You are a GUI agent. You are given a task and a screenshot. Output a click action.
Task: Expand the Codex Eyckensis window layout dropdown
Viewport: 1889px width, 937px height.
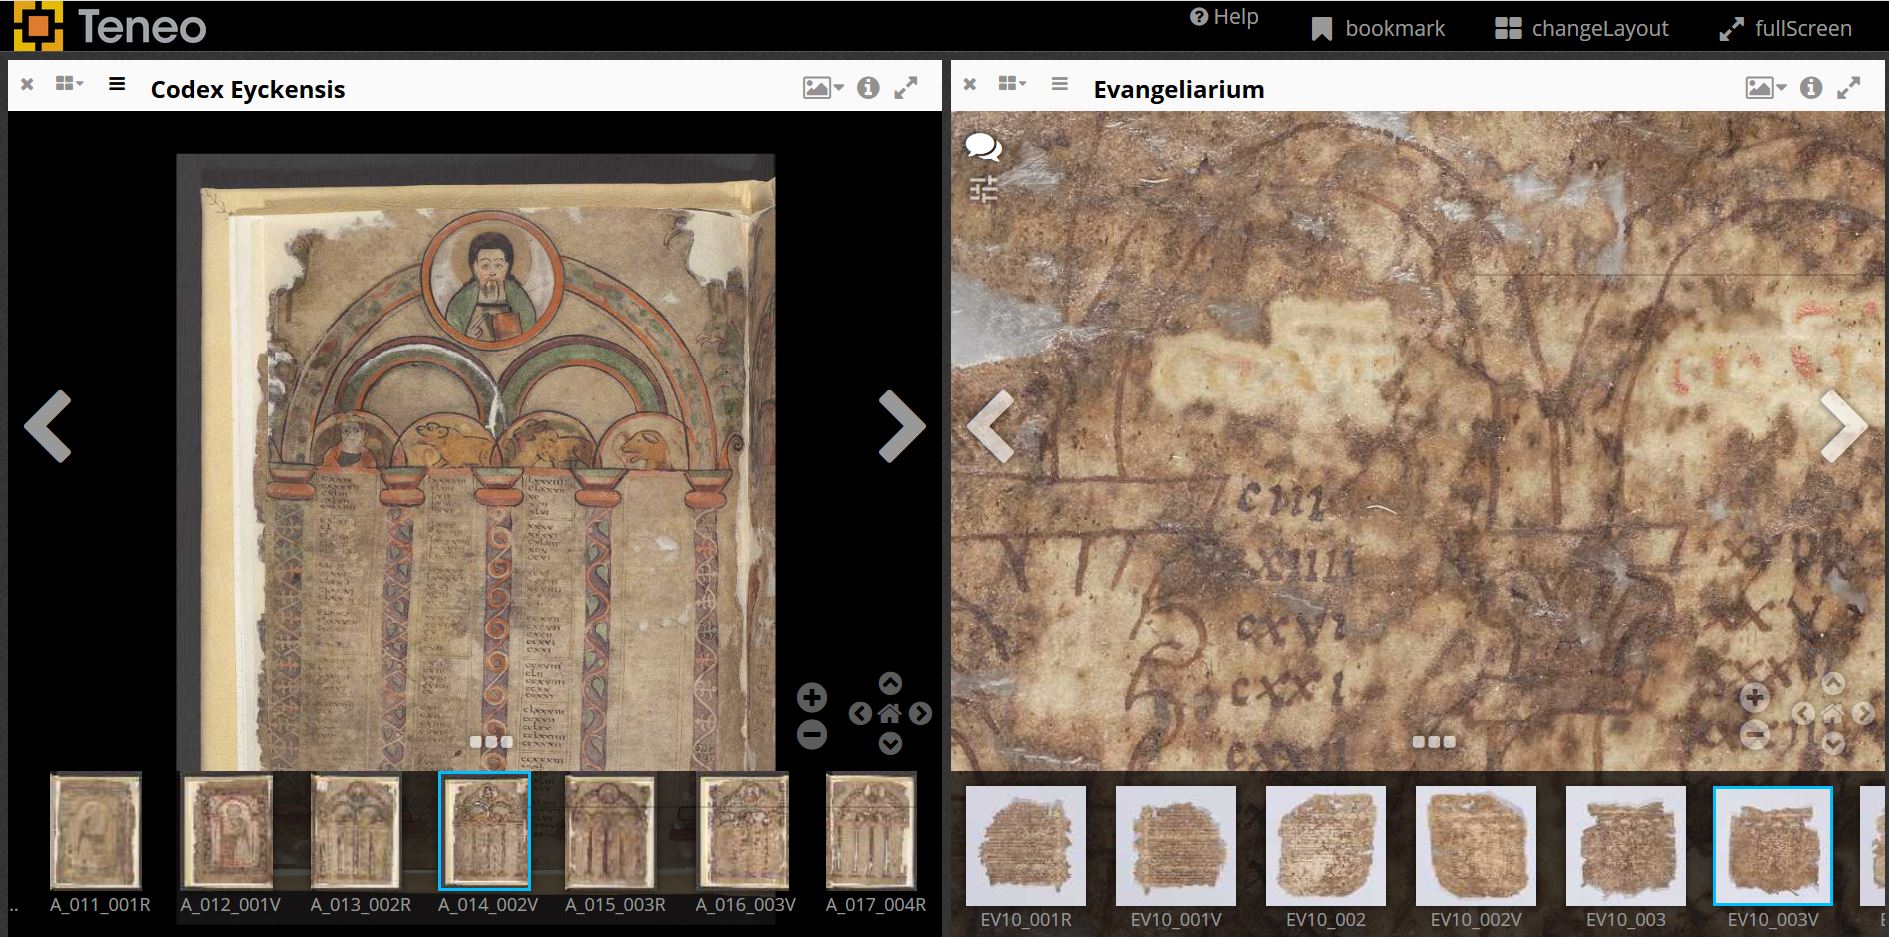[x=69, y=85]
